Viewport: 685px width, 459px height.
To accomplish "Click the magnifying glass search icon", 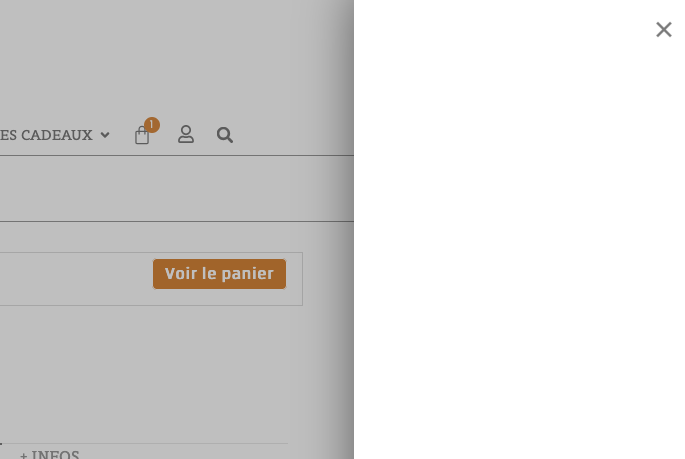I will pyautogui.click(x=225, y=135).
